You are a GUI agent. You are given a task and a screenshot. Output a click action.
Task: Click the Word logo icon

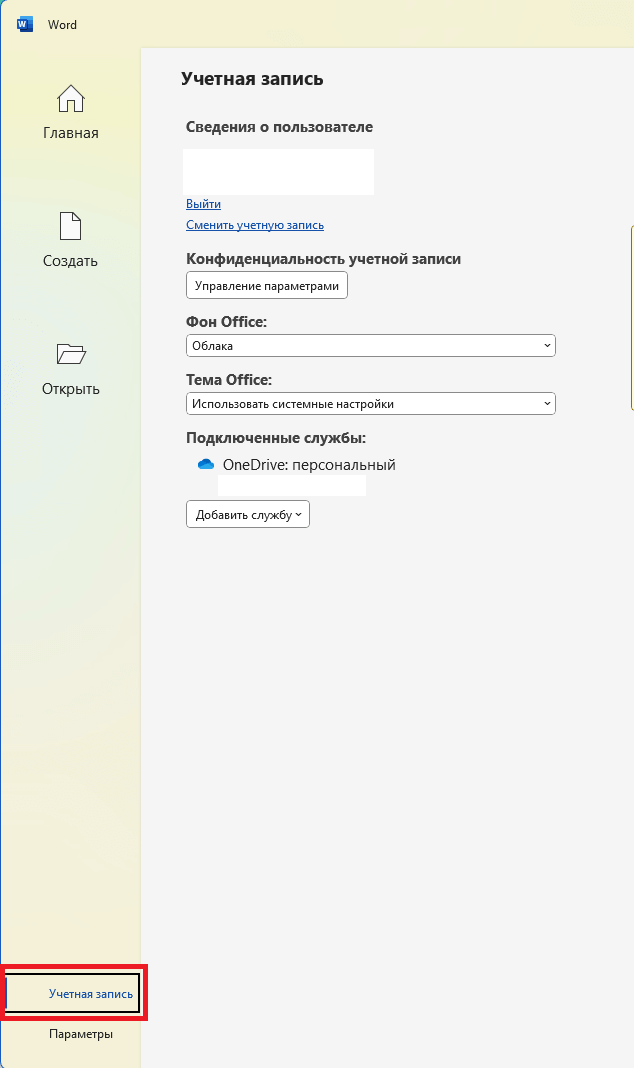(25, 25)
